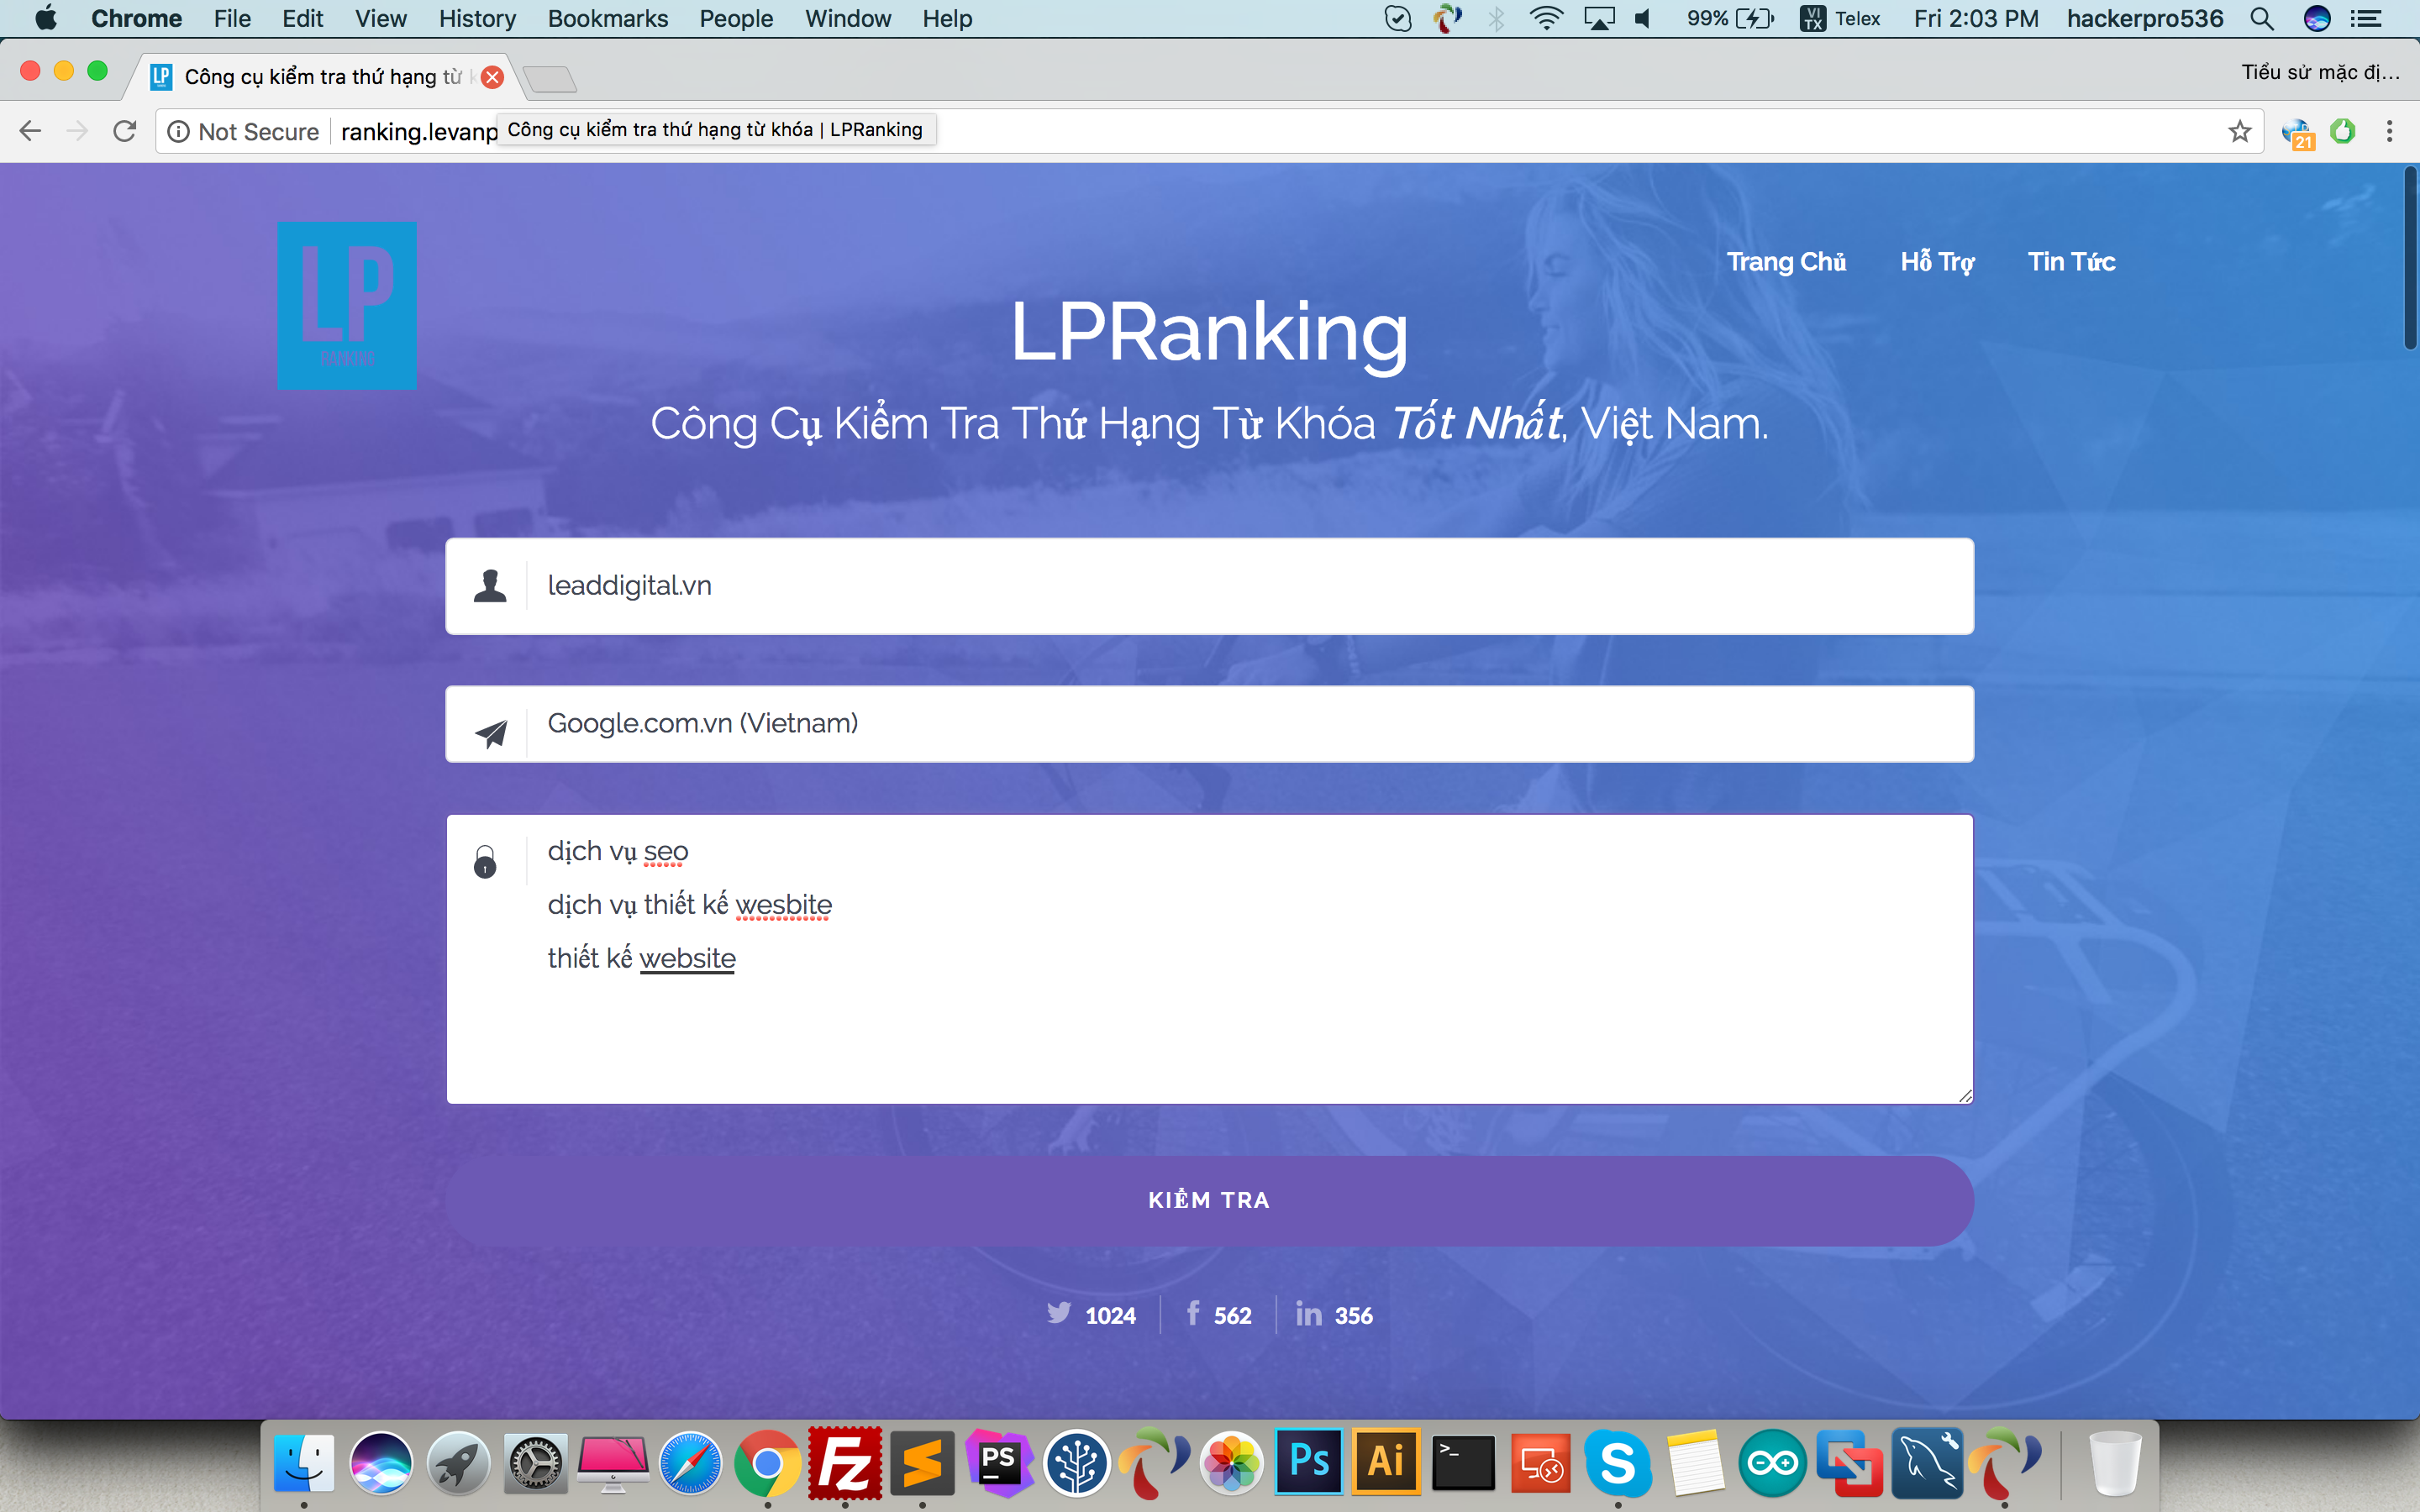Open Chrome's three-dot menu
The image size is (2420, 1512).
pyautogui.click(x=2389, y=131)
